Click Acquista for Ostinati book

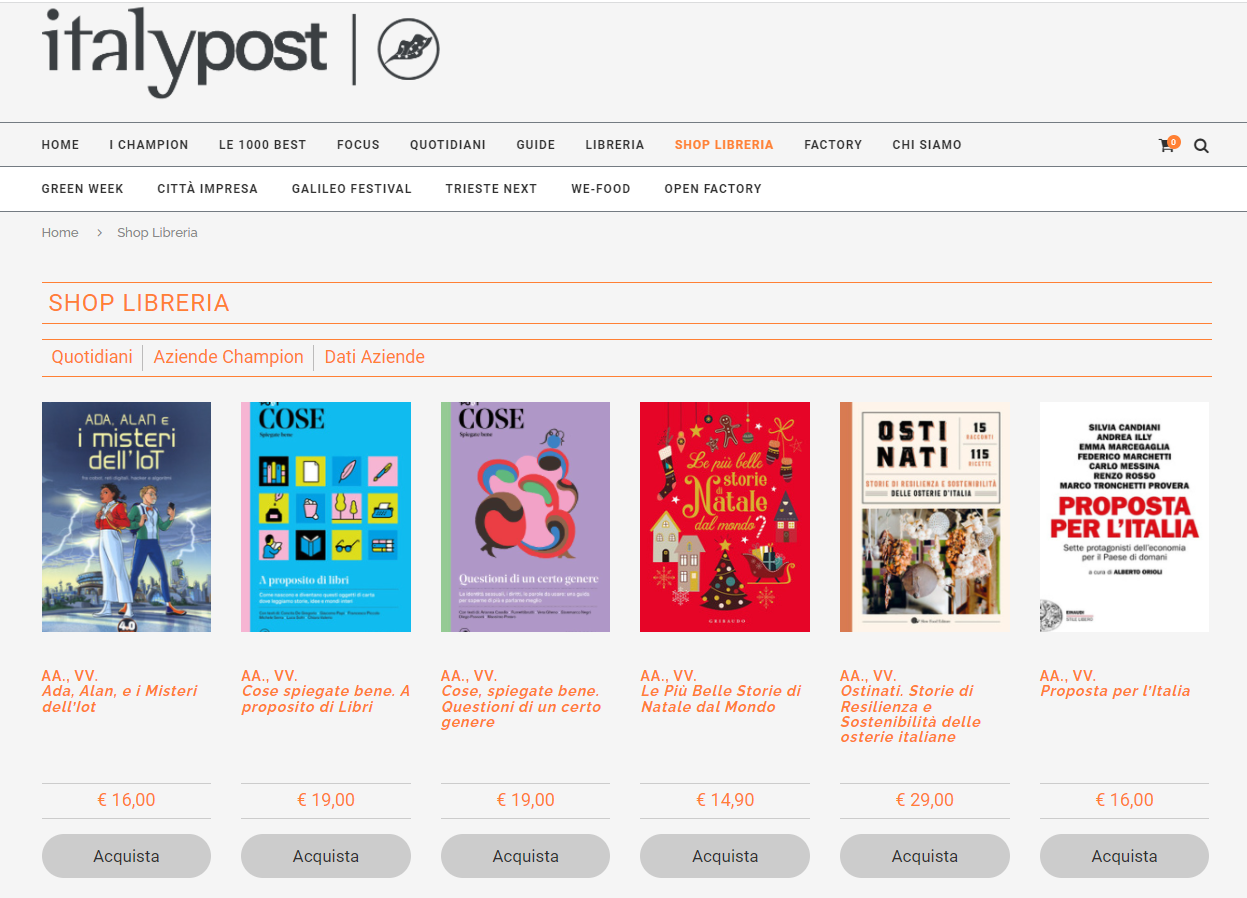(x=925, y=856)
